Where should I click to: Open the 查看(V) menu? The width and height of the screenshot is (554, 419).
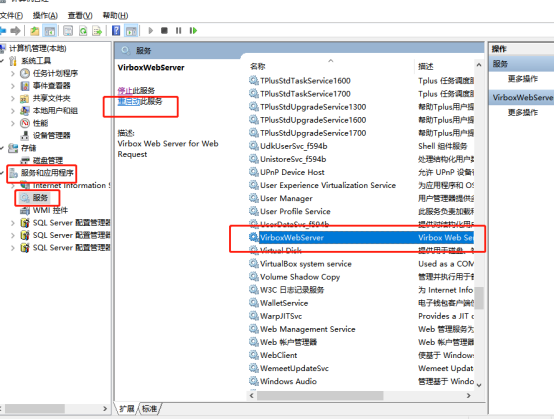80,16
